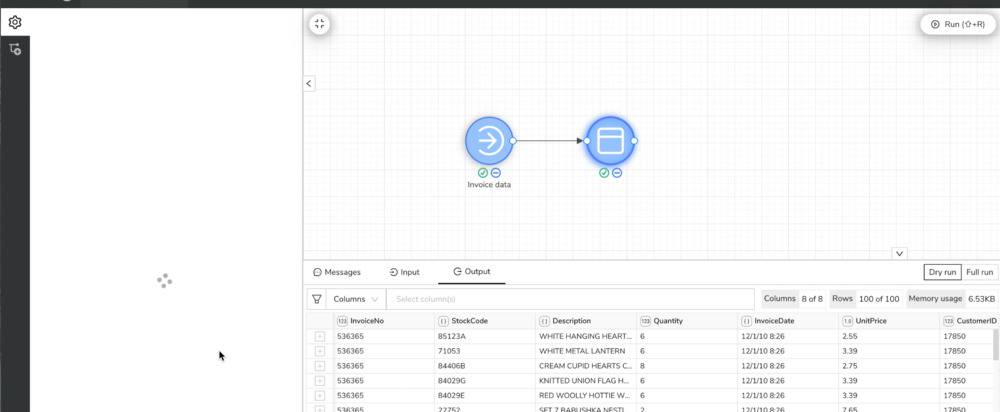This screenshot has width=1000, height=412.
Task: Click the green check status under Invoice data
Action: click(483, 173)
